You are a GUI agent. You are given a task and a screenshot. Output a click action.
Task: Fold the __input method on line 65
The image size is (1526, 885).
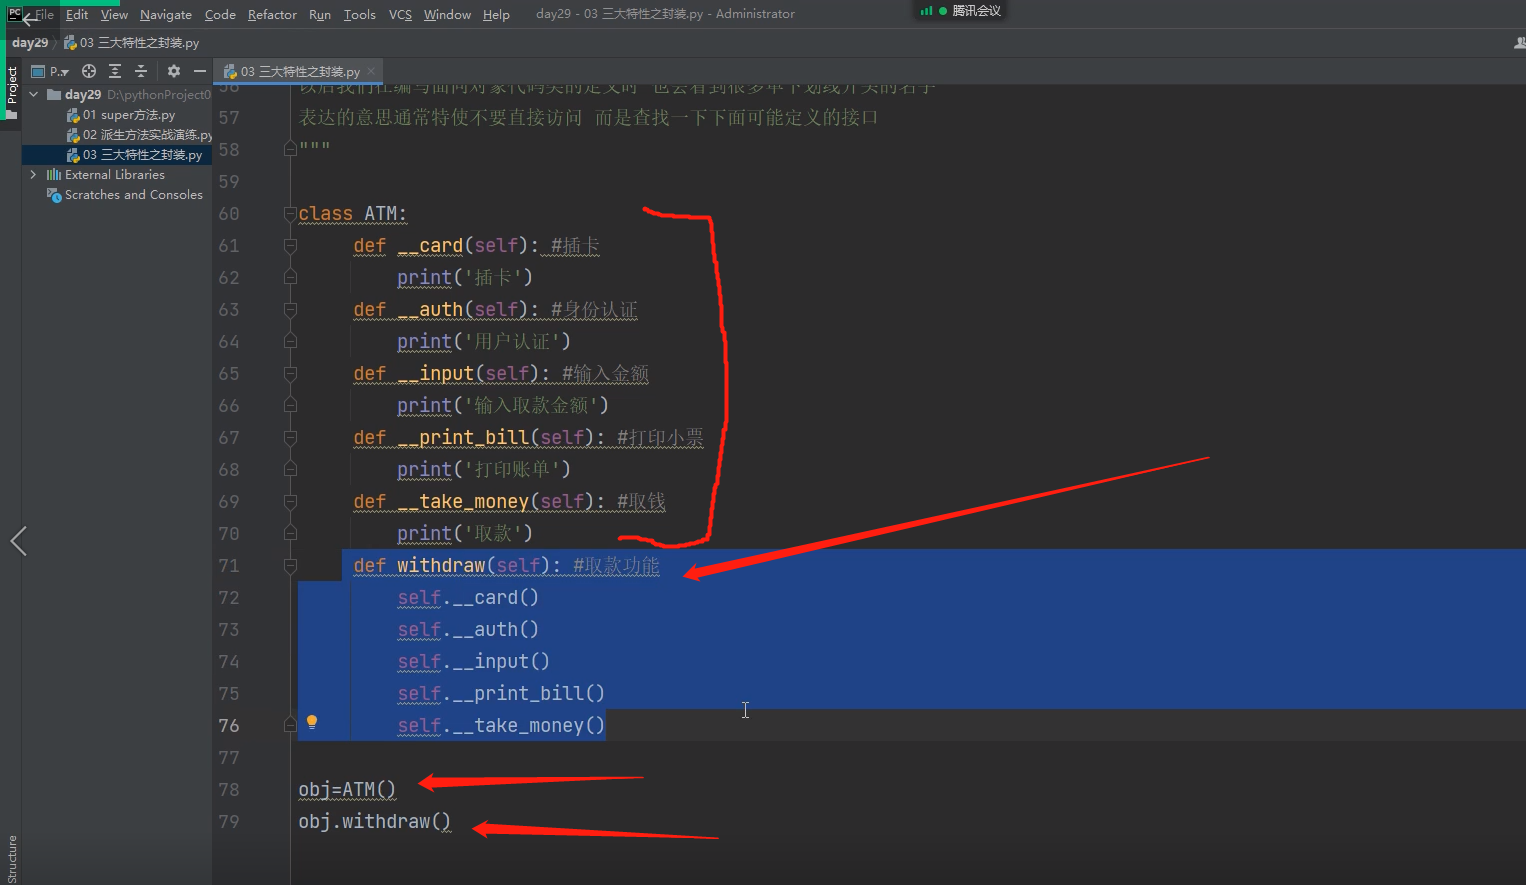click(x=290, y=374)
